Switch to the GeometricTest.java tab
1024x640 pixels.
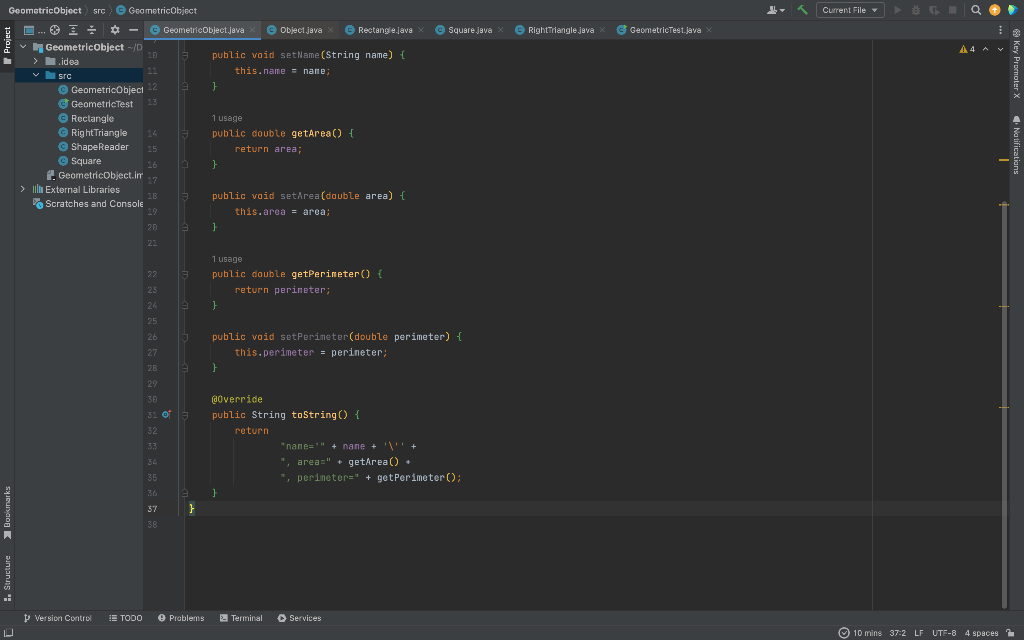[x=663, y=30]
